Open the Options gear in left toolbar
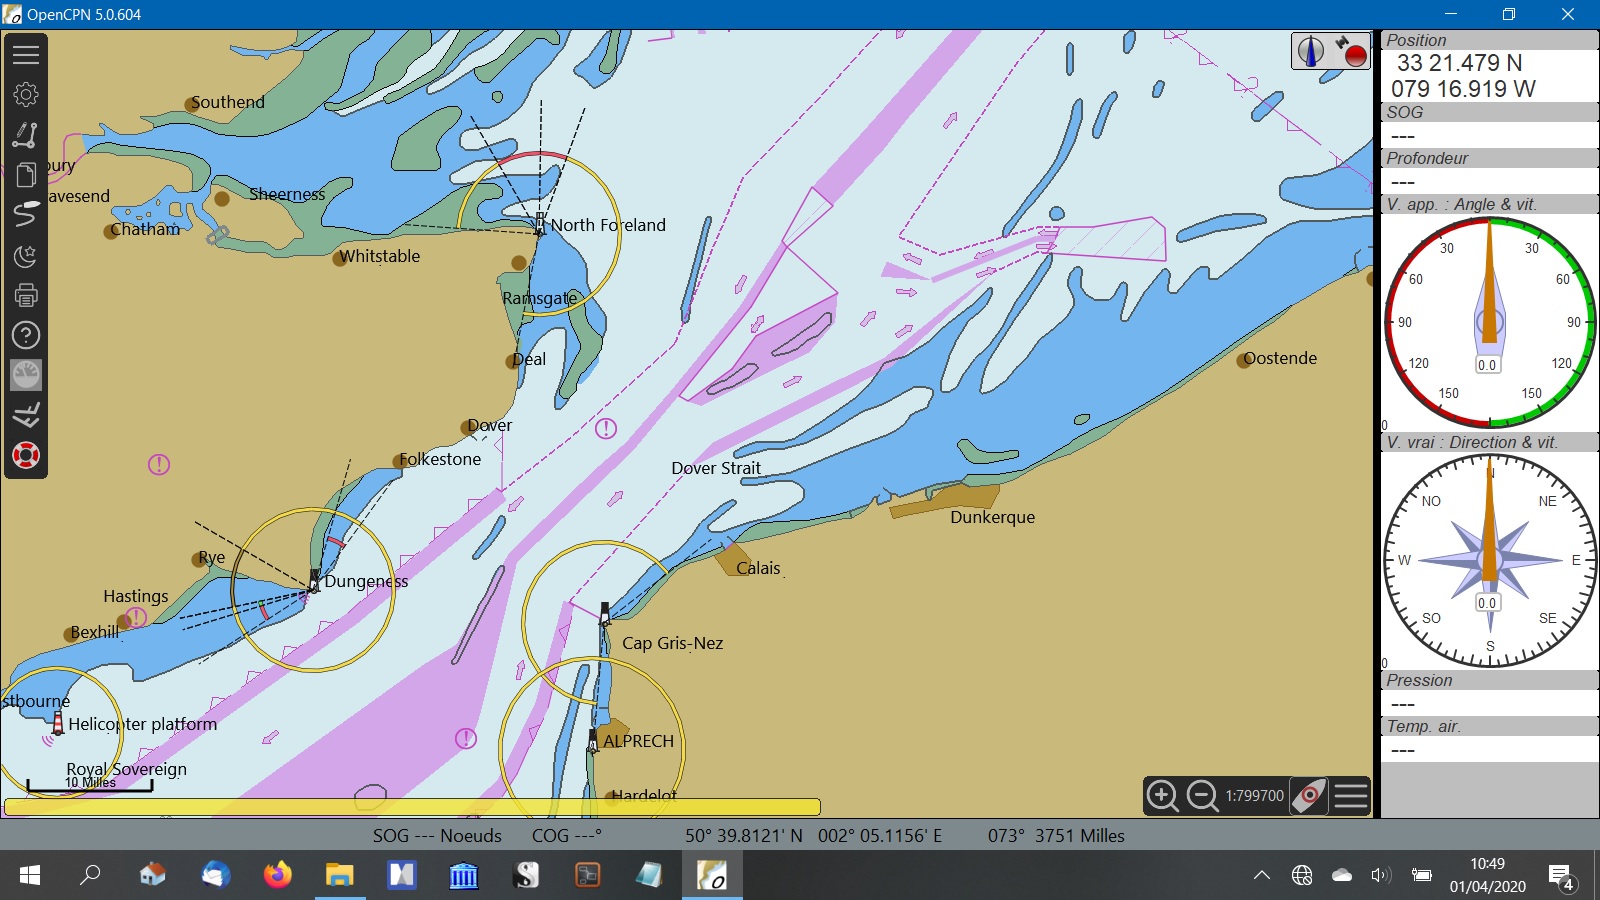The width and height of the screenshot is (1600, 900). pos(26,95)
